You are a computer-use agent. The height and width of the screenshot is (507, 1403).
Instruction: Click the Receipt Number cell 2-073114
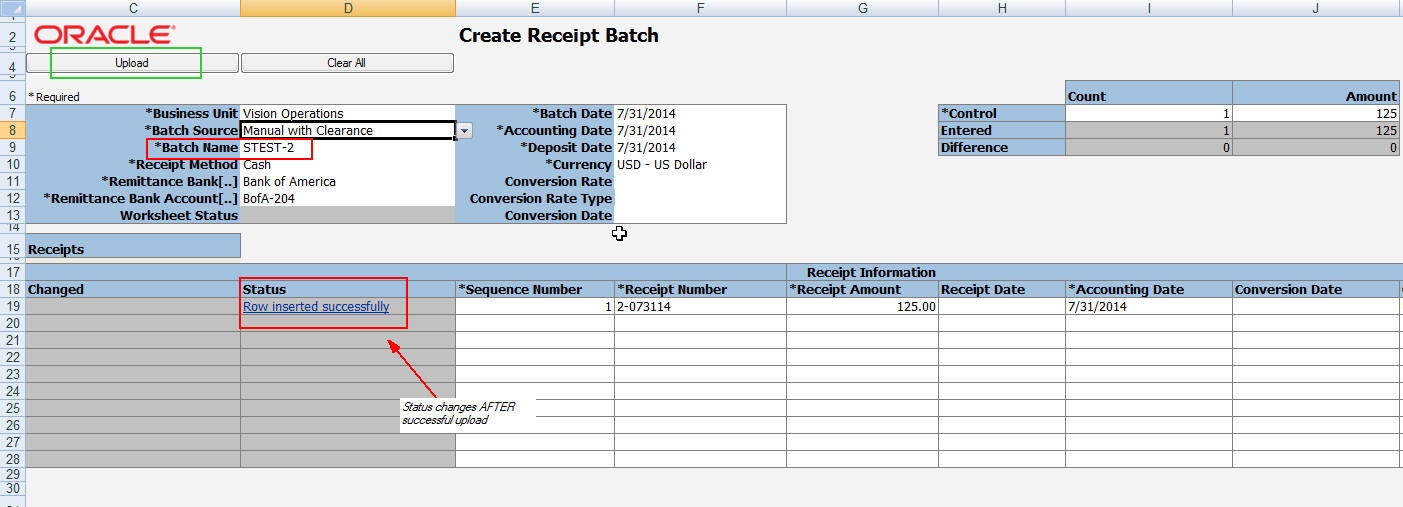tap(699, 307)
